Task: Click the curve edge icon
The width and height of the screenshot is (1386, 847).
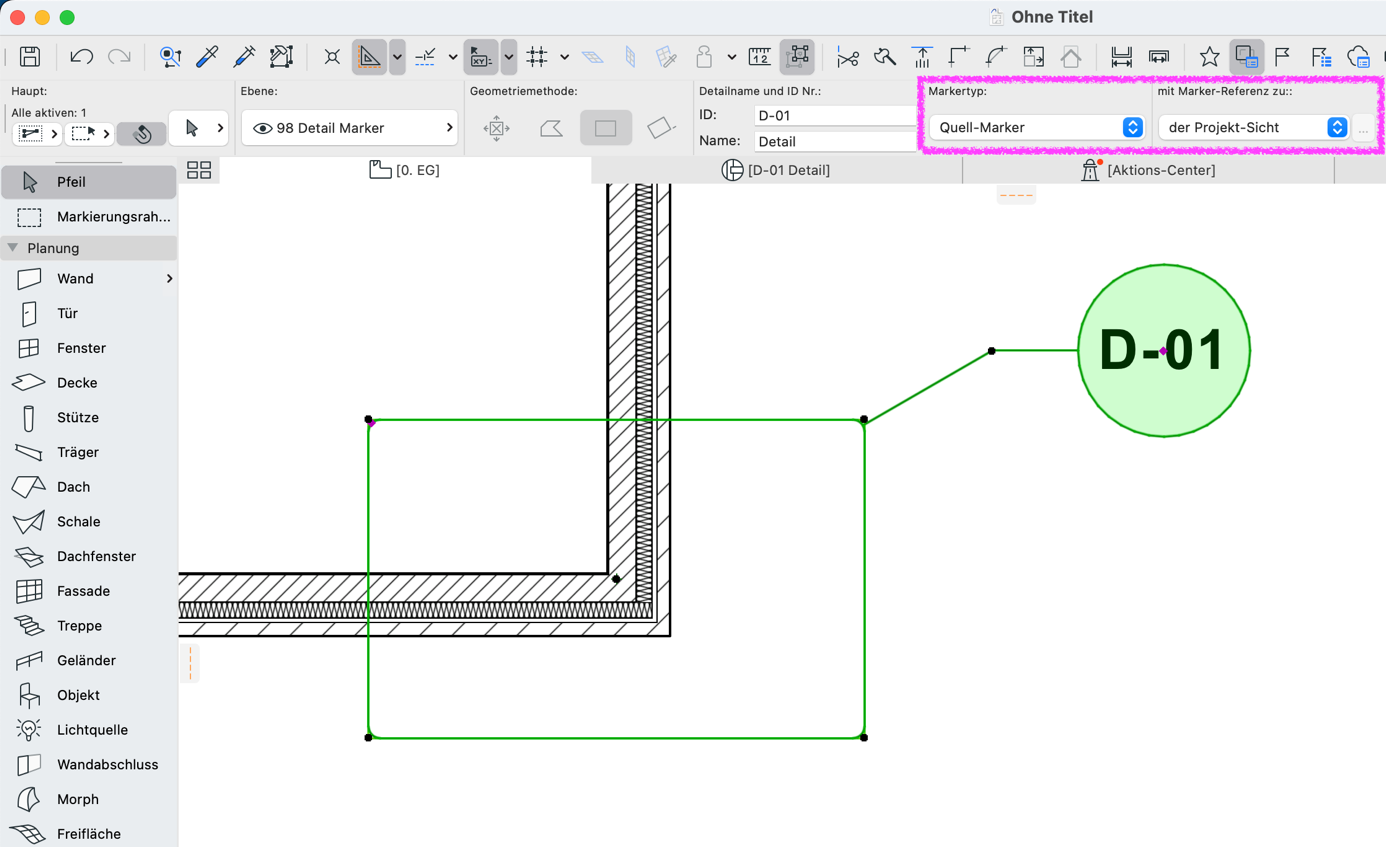Action: [x=996, y=57]
